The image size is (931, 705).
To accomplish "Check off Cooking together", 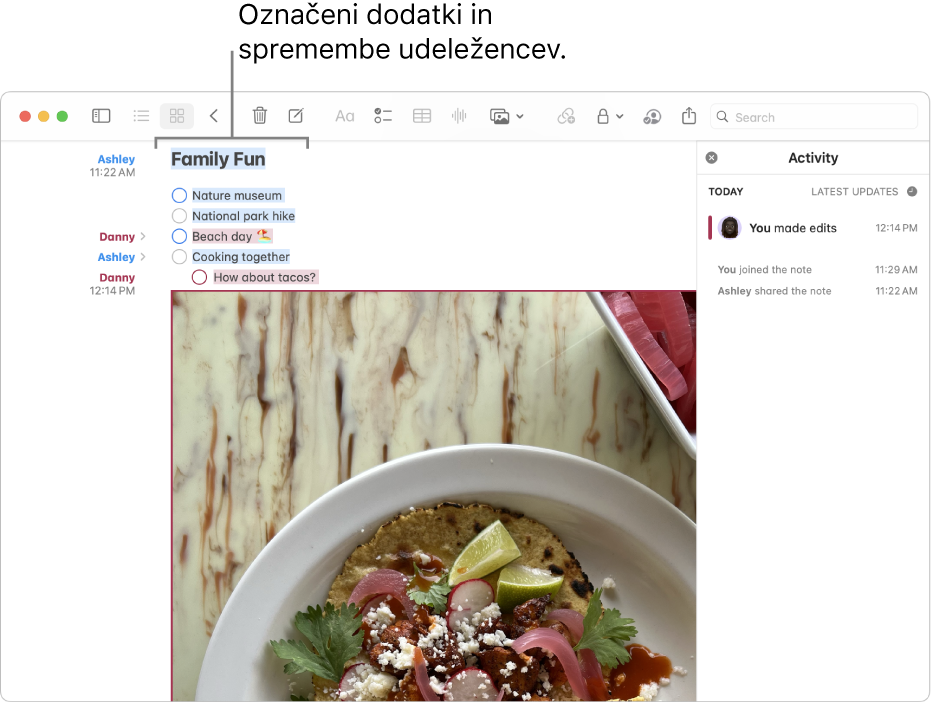I will [x=179, y=257].
